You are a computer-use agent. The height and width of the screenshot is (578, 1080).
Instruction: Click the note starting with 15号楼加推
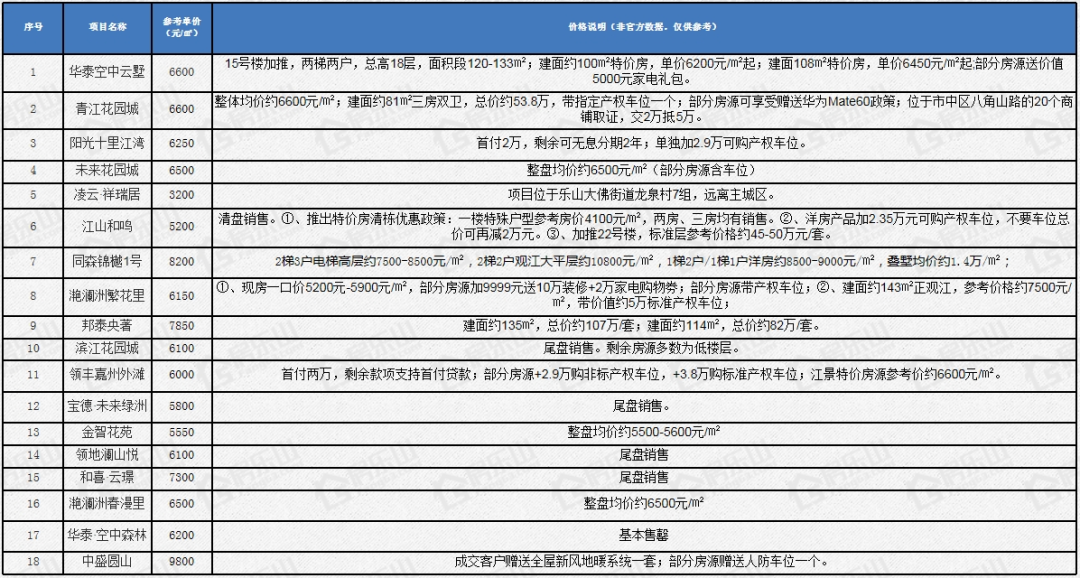(644, 71)
